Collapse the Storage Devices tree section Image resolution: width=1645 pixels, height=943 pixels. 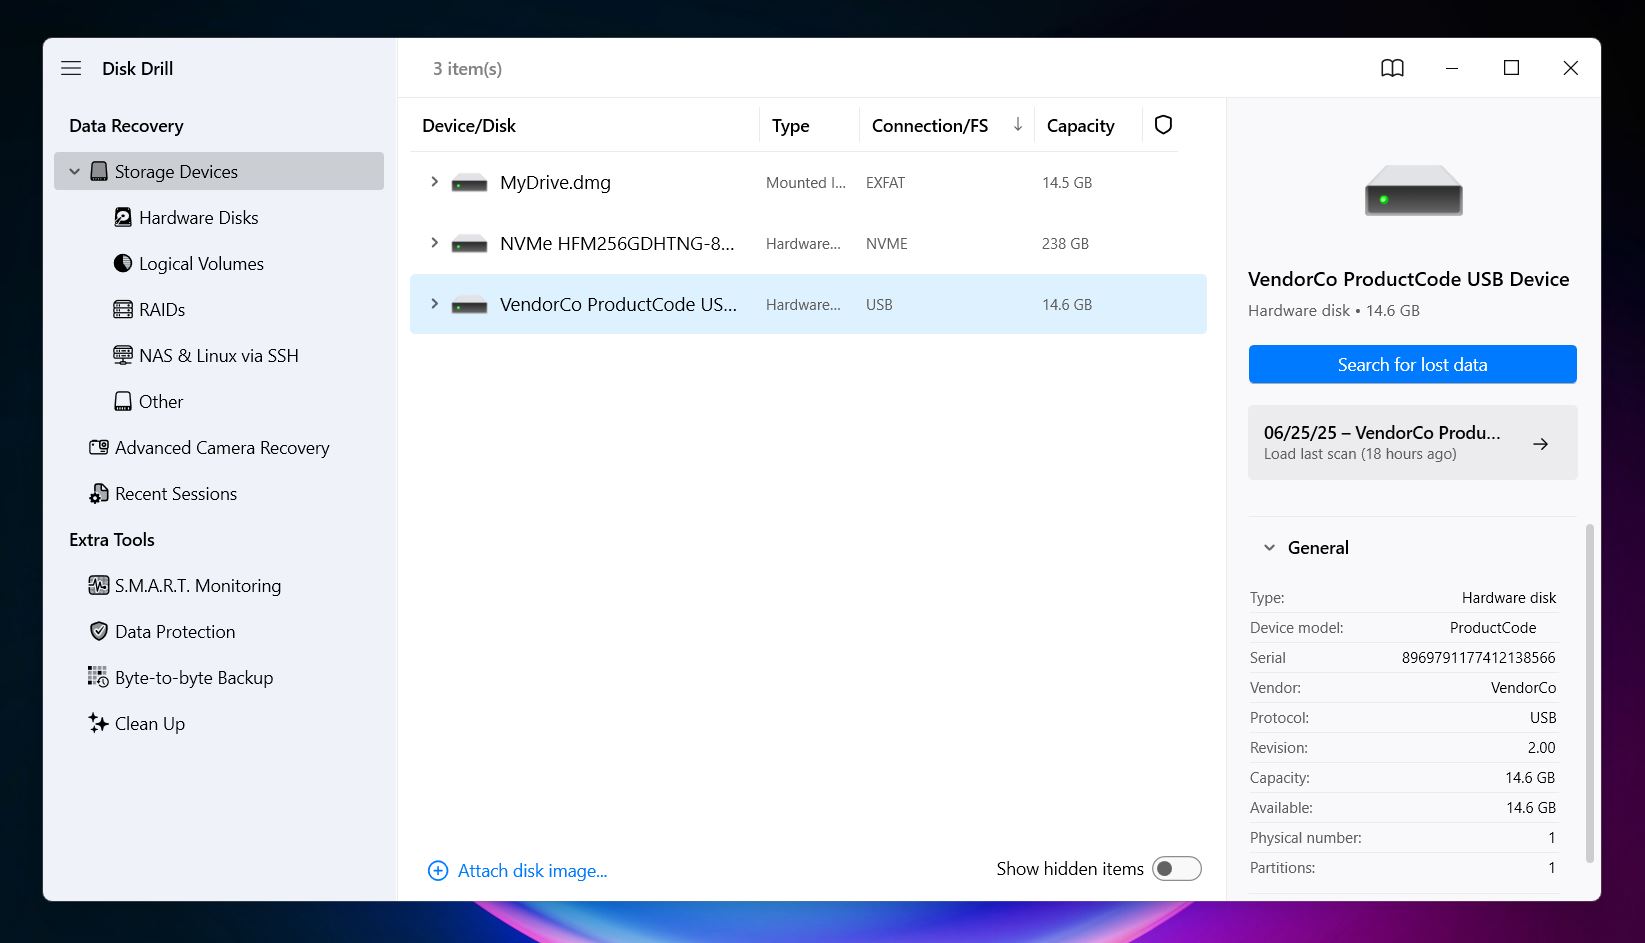74,172
